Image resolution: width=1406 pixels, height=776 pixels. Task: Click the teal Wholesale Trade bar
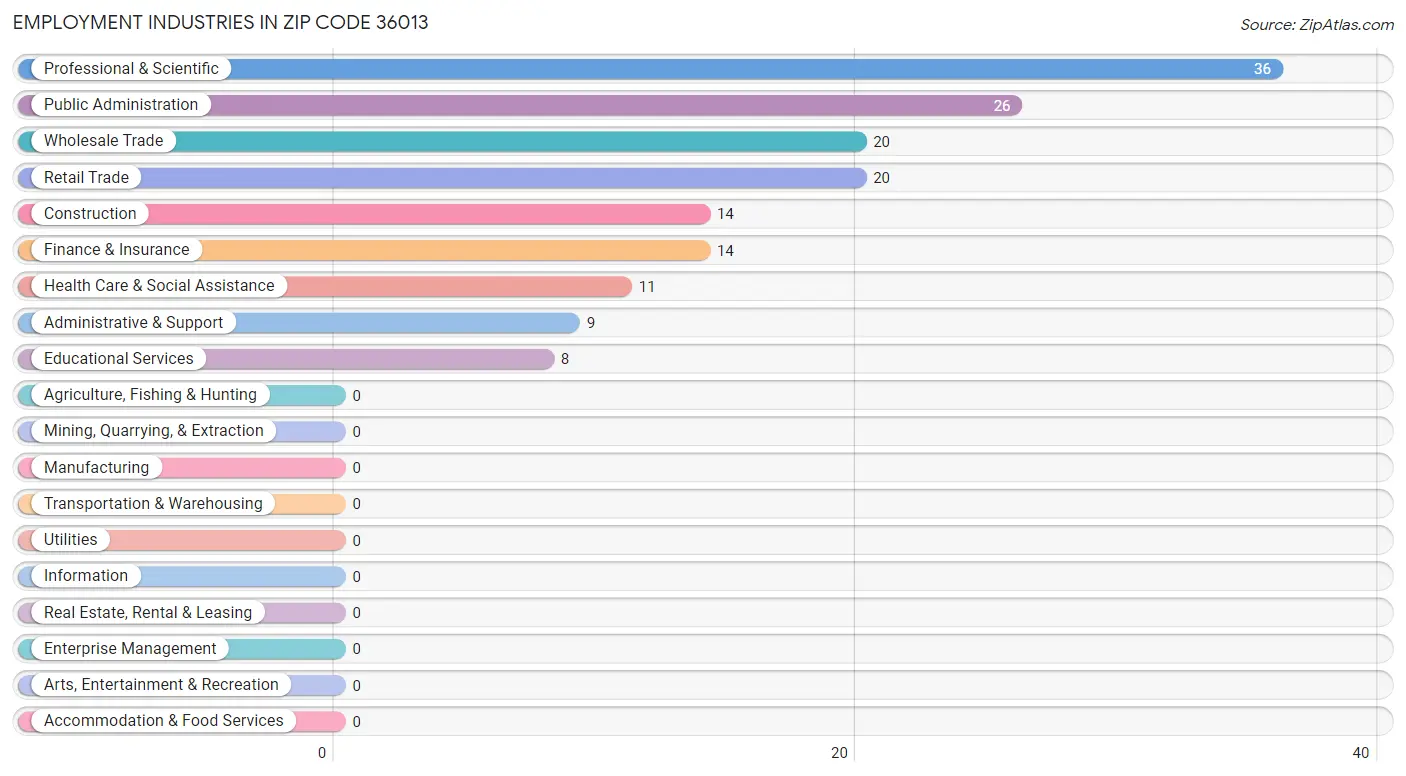pyautogui.click(x=442, y=141)
